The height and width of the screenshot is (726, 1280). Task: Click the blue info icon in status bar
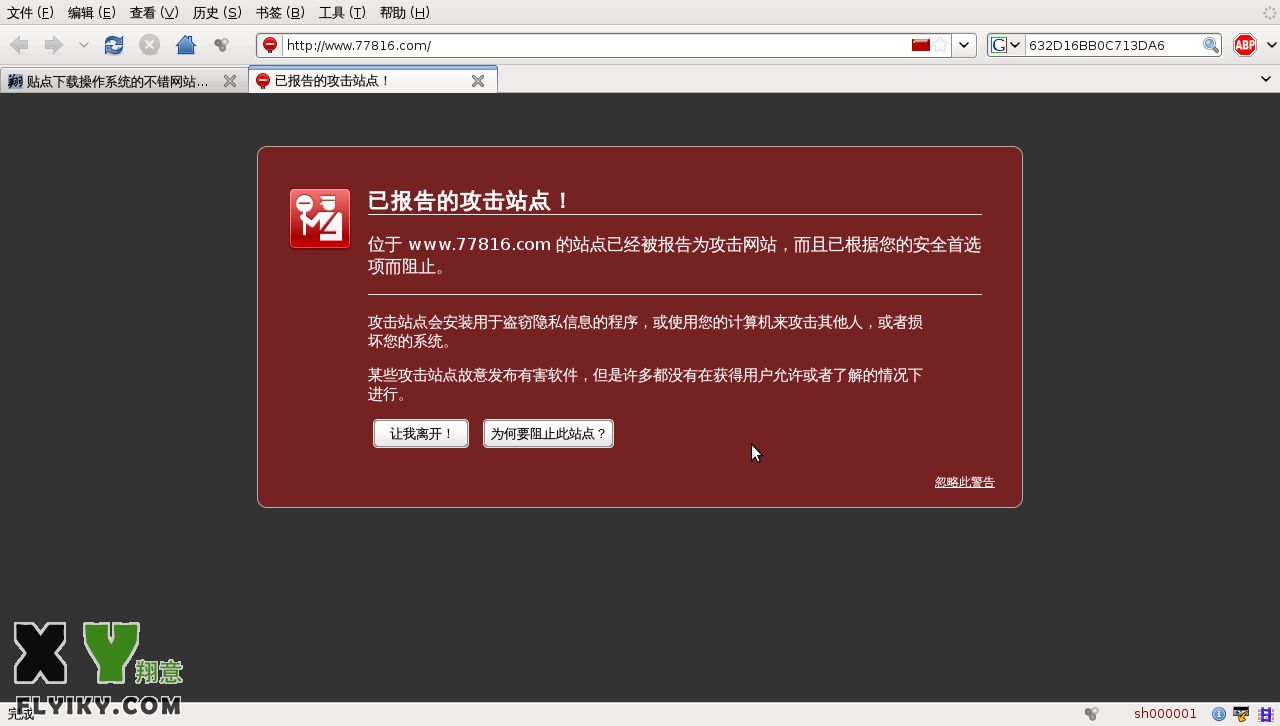tap(1219, 714)
